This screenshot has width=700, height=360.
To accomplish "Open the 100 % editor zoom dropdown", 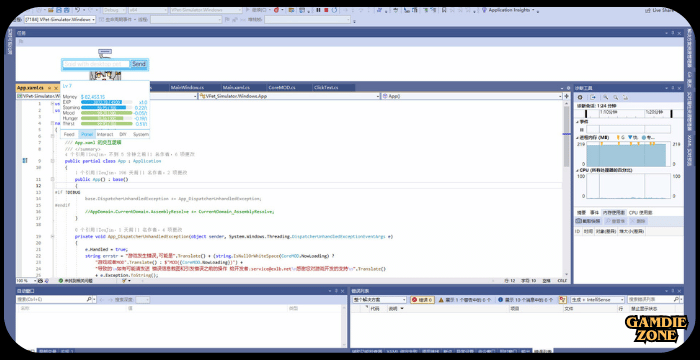I will point(26,280).
